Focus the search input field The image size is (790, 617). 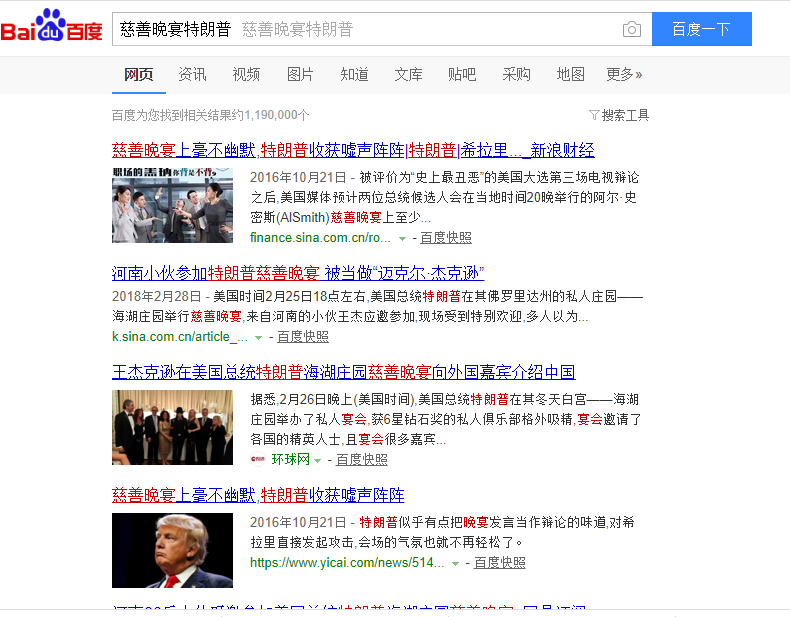pos(382,29)
